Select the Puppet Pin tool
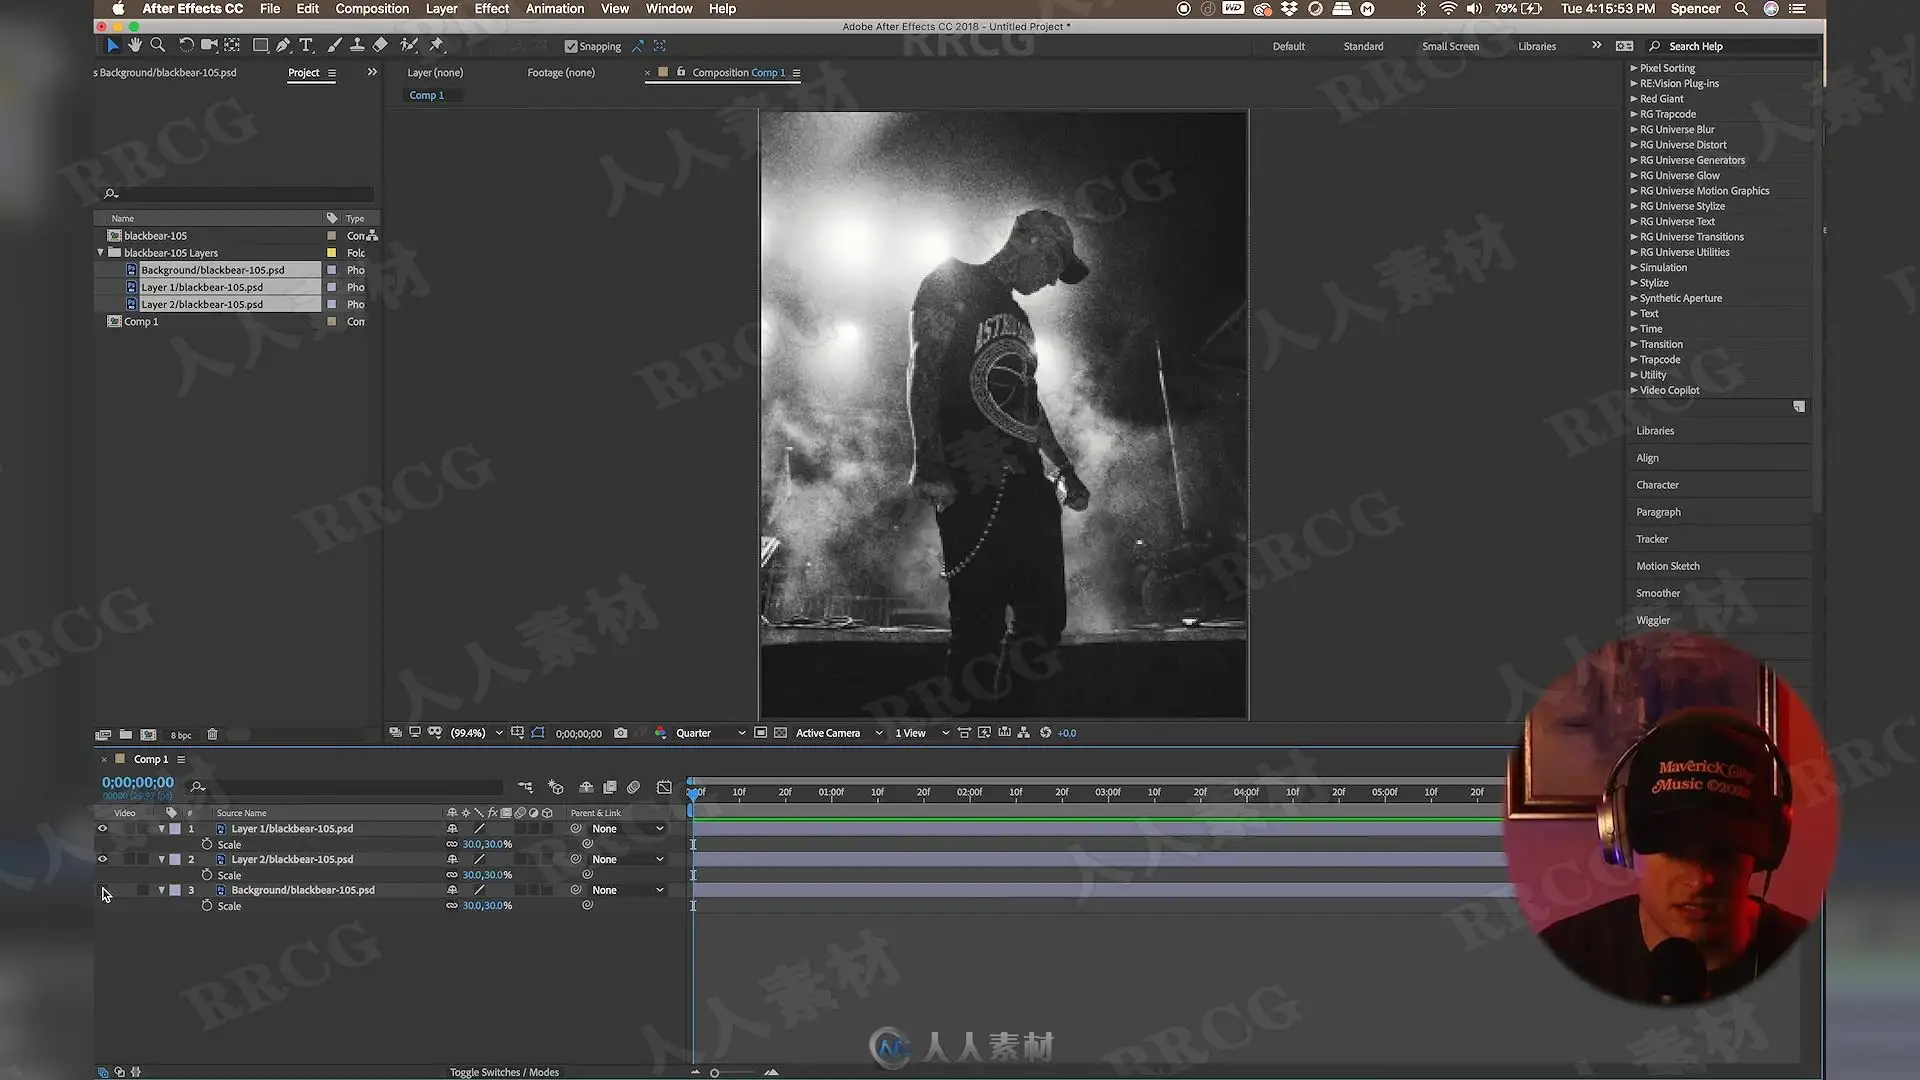This screenshot has height=1080, width=1920. pyautogui.click(x=436, y=45)
